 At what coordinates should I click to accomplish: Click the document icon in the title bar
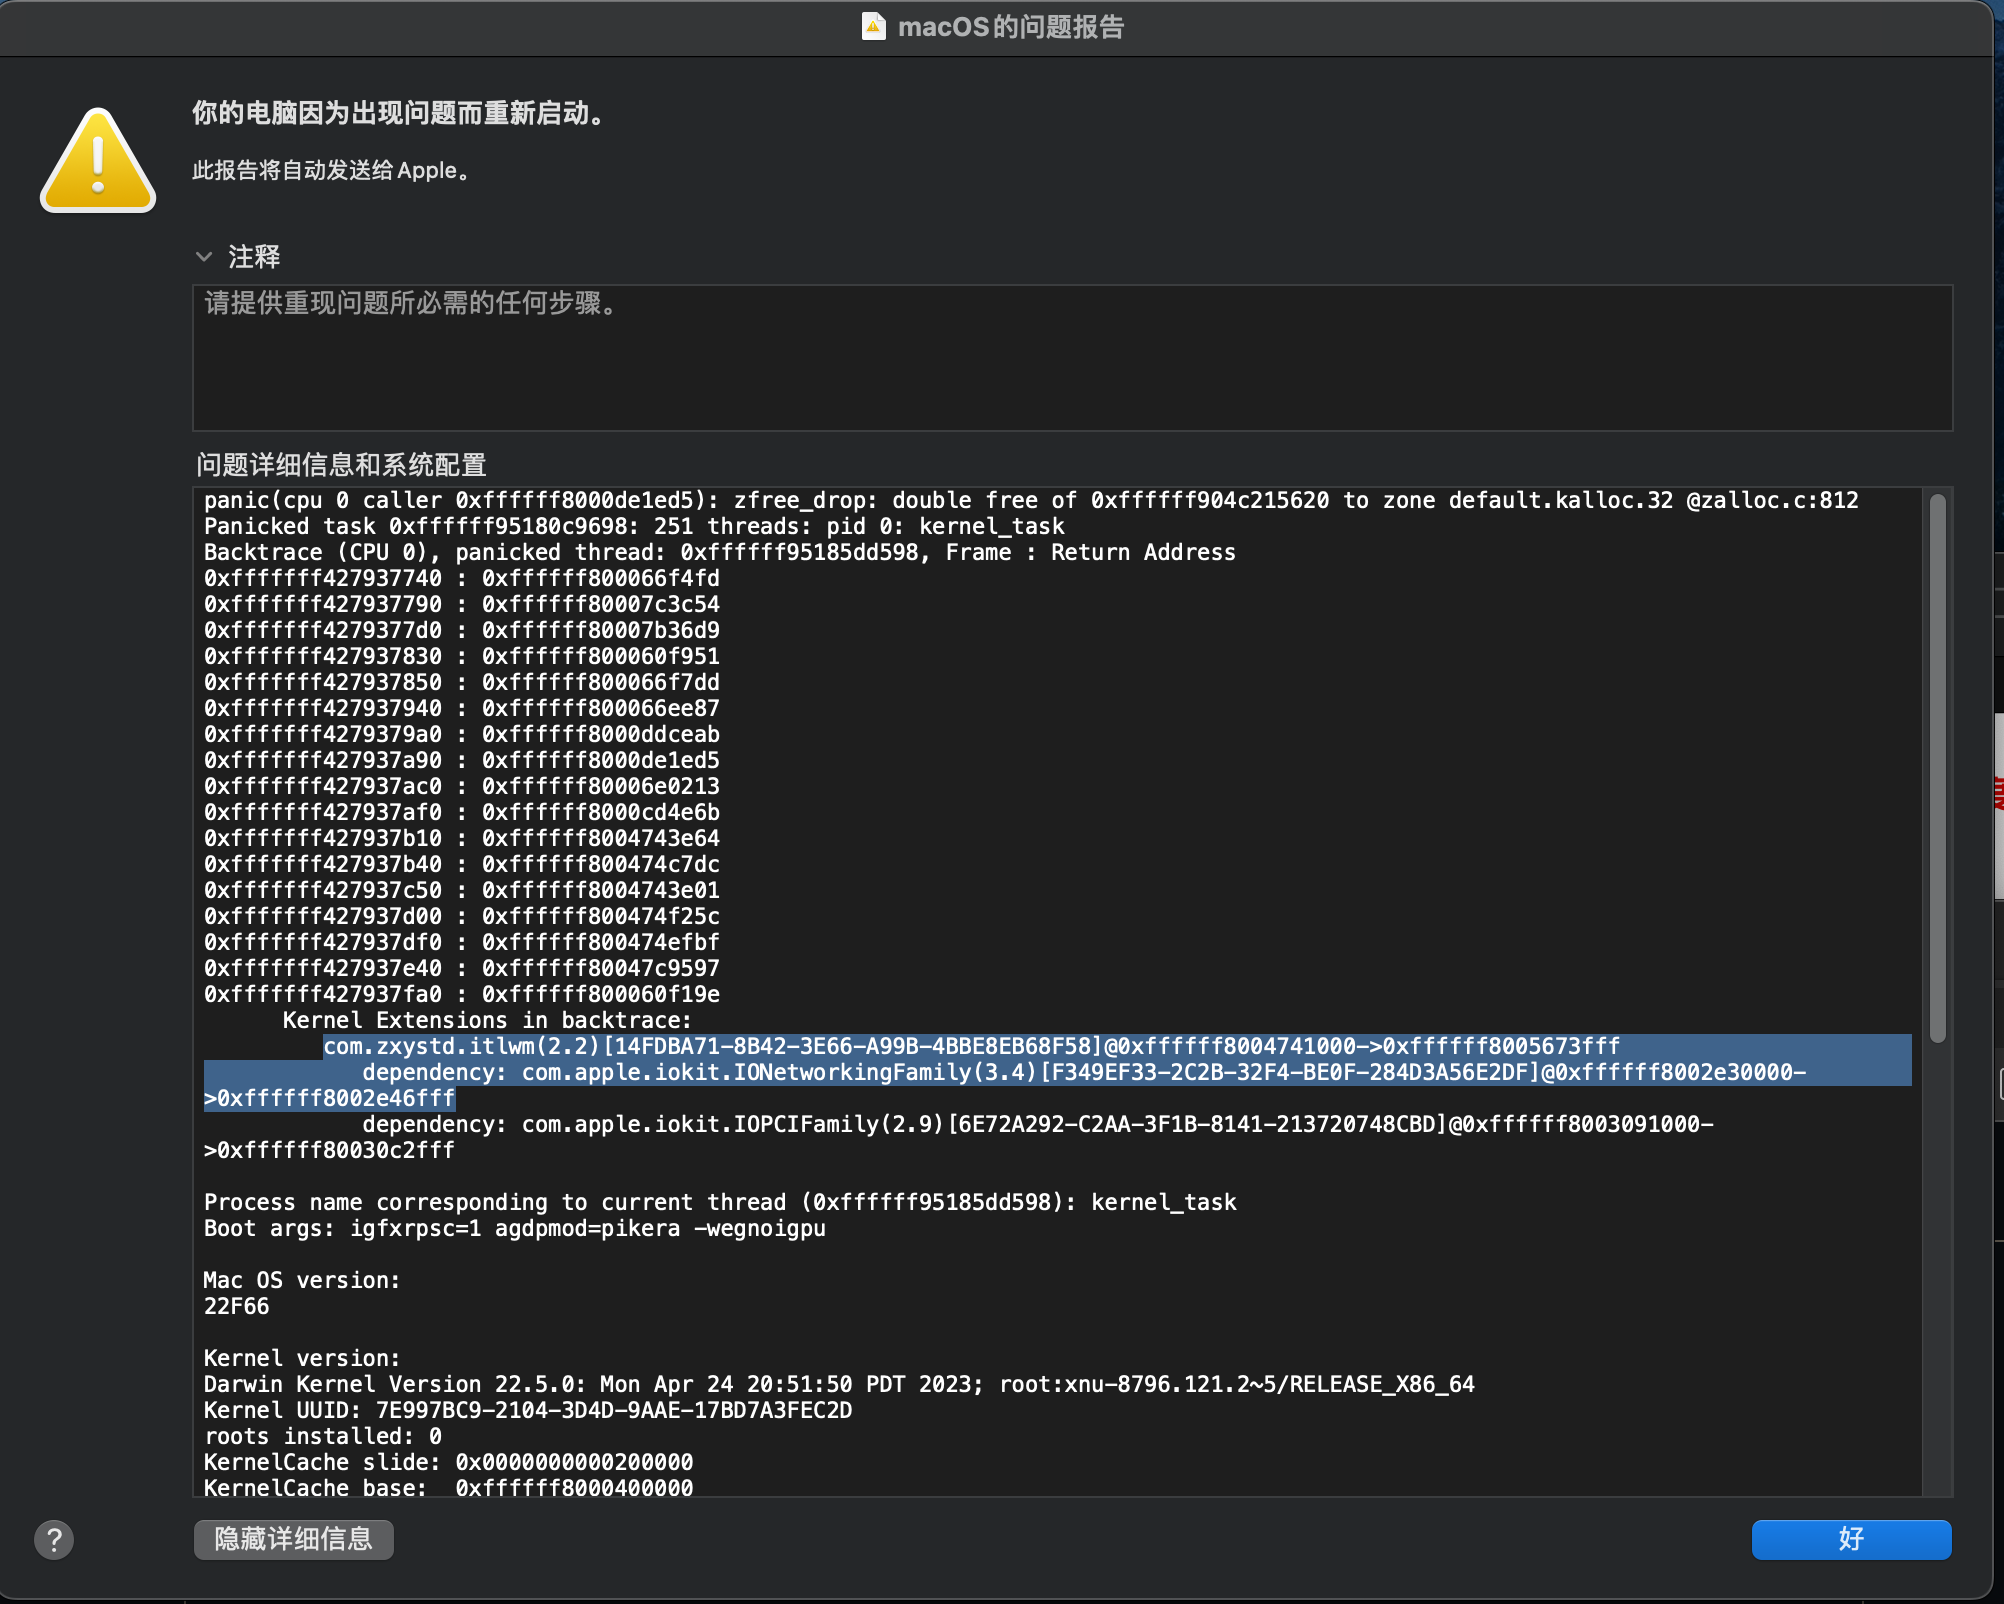pyautogui.click(x=874, y=27)
